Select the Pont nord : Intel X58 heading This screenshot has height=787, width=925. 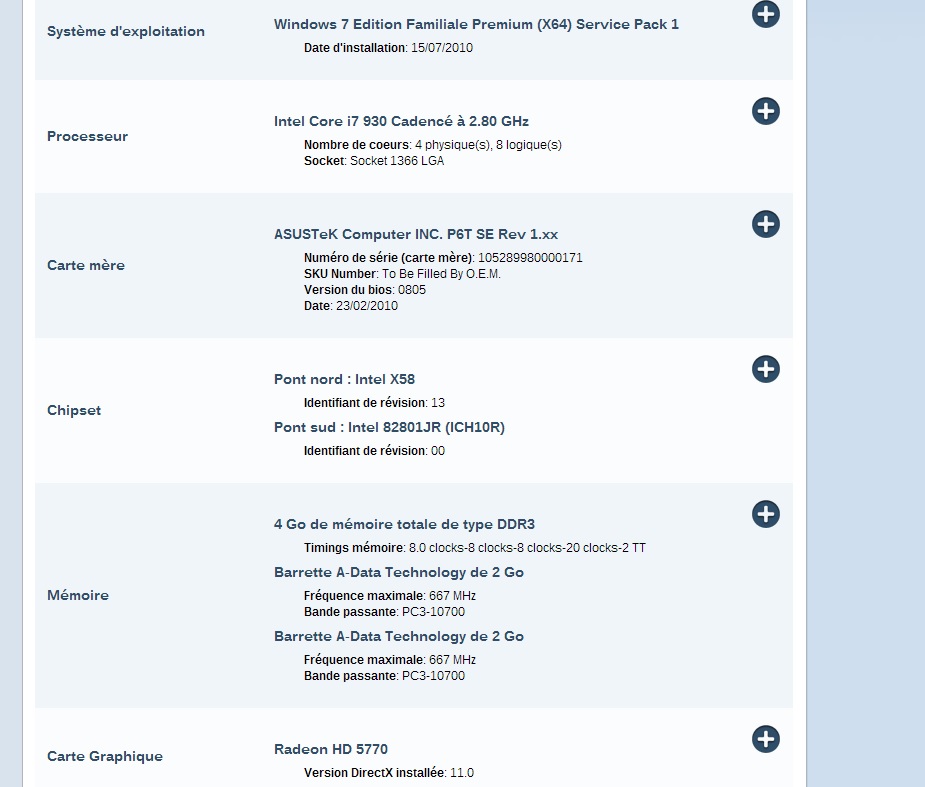pos(345,379)
